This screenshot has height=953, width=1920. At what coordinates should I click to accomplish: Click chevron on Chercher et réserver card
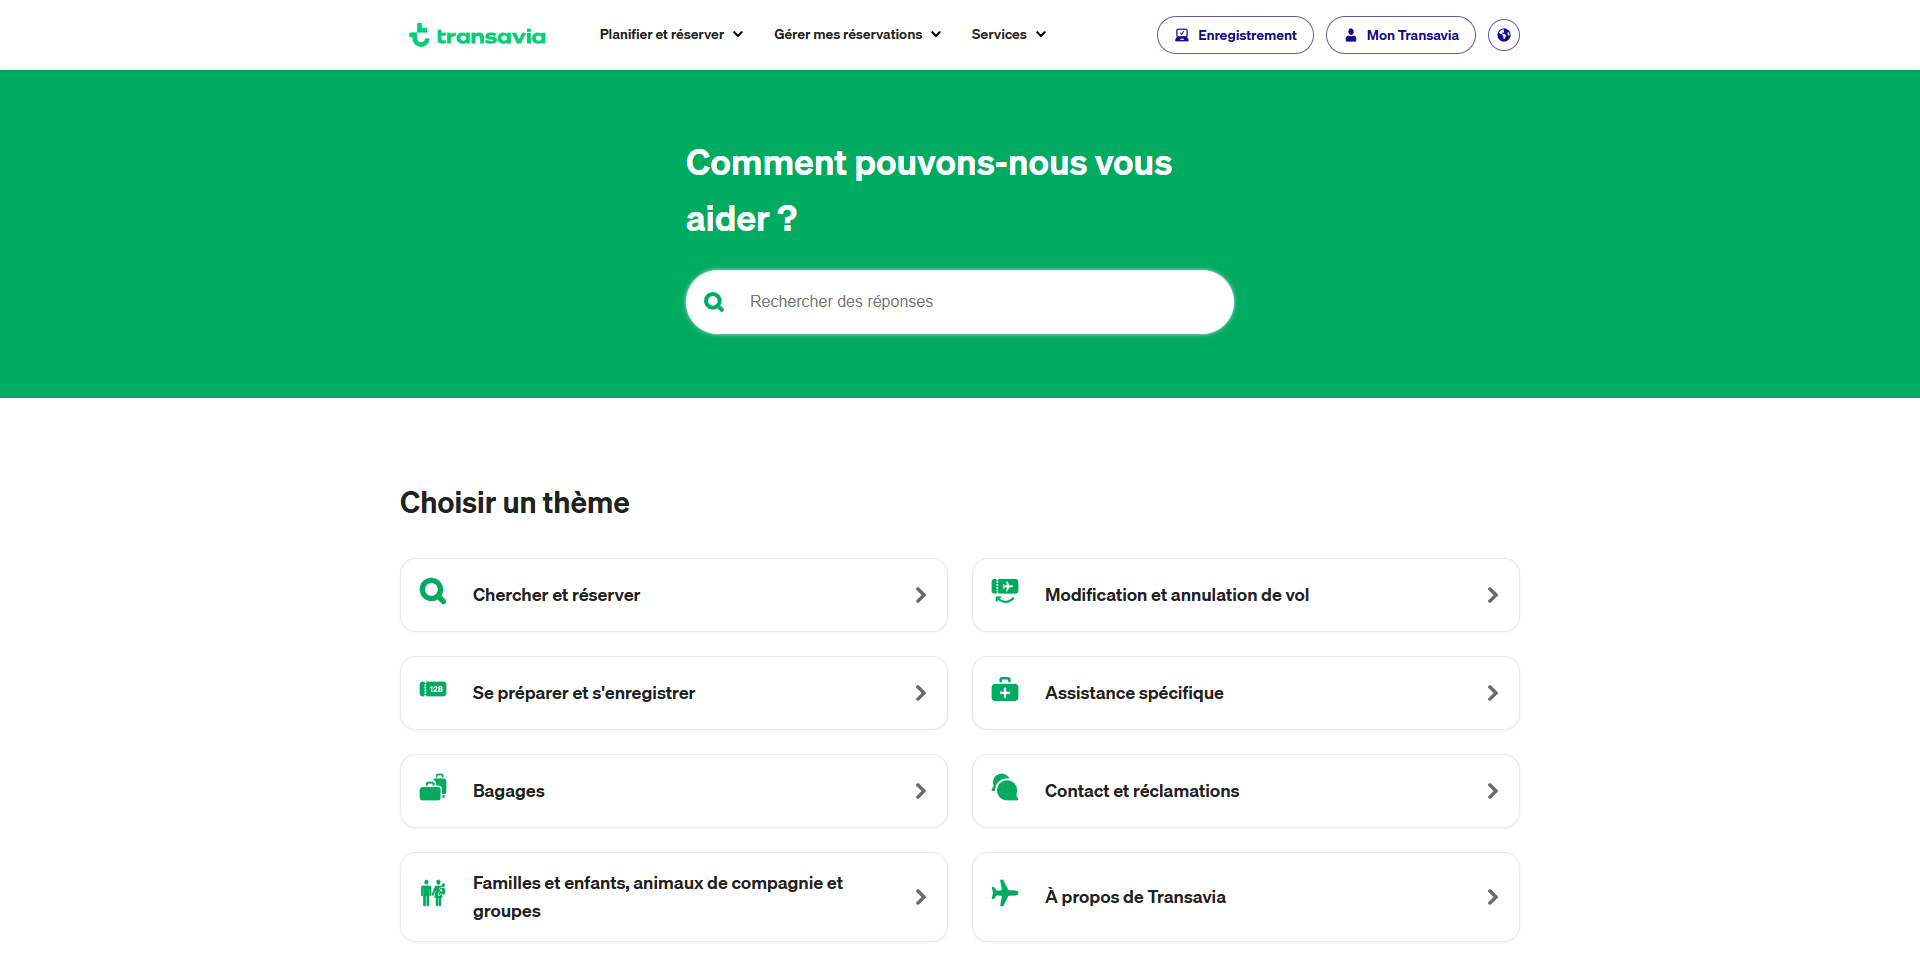pyautogui.click(x=921, y=595)
